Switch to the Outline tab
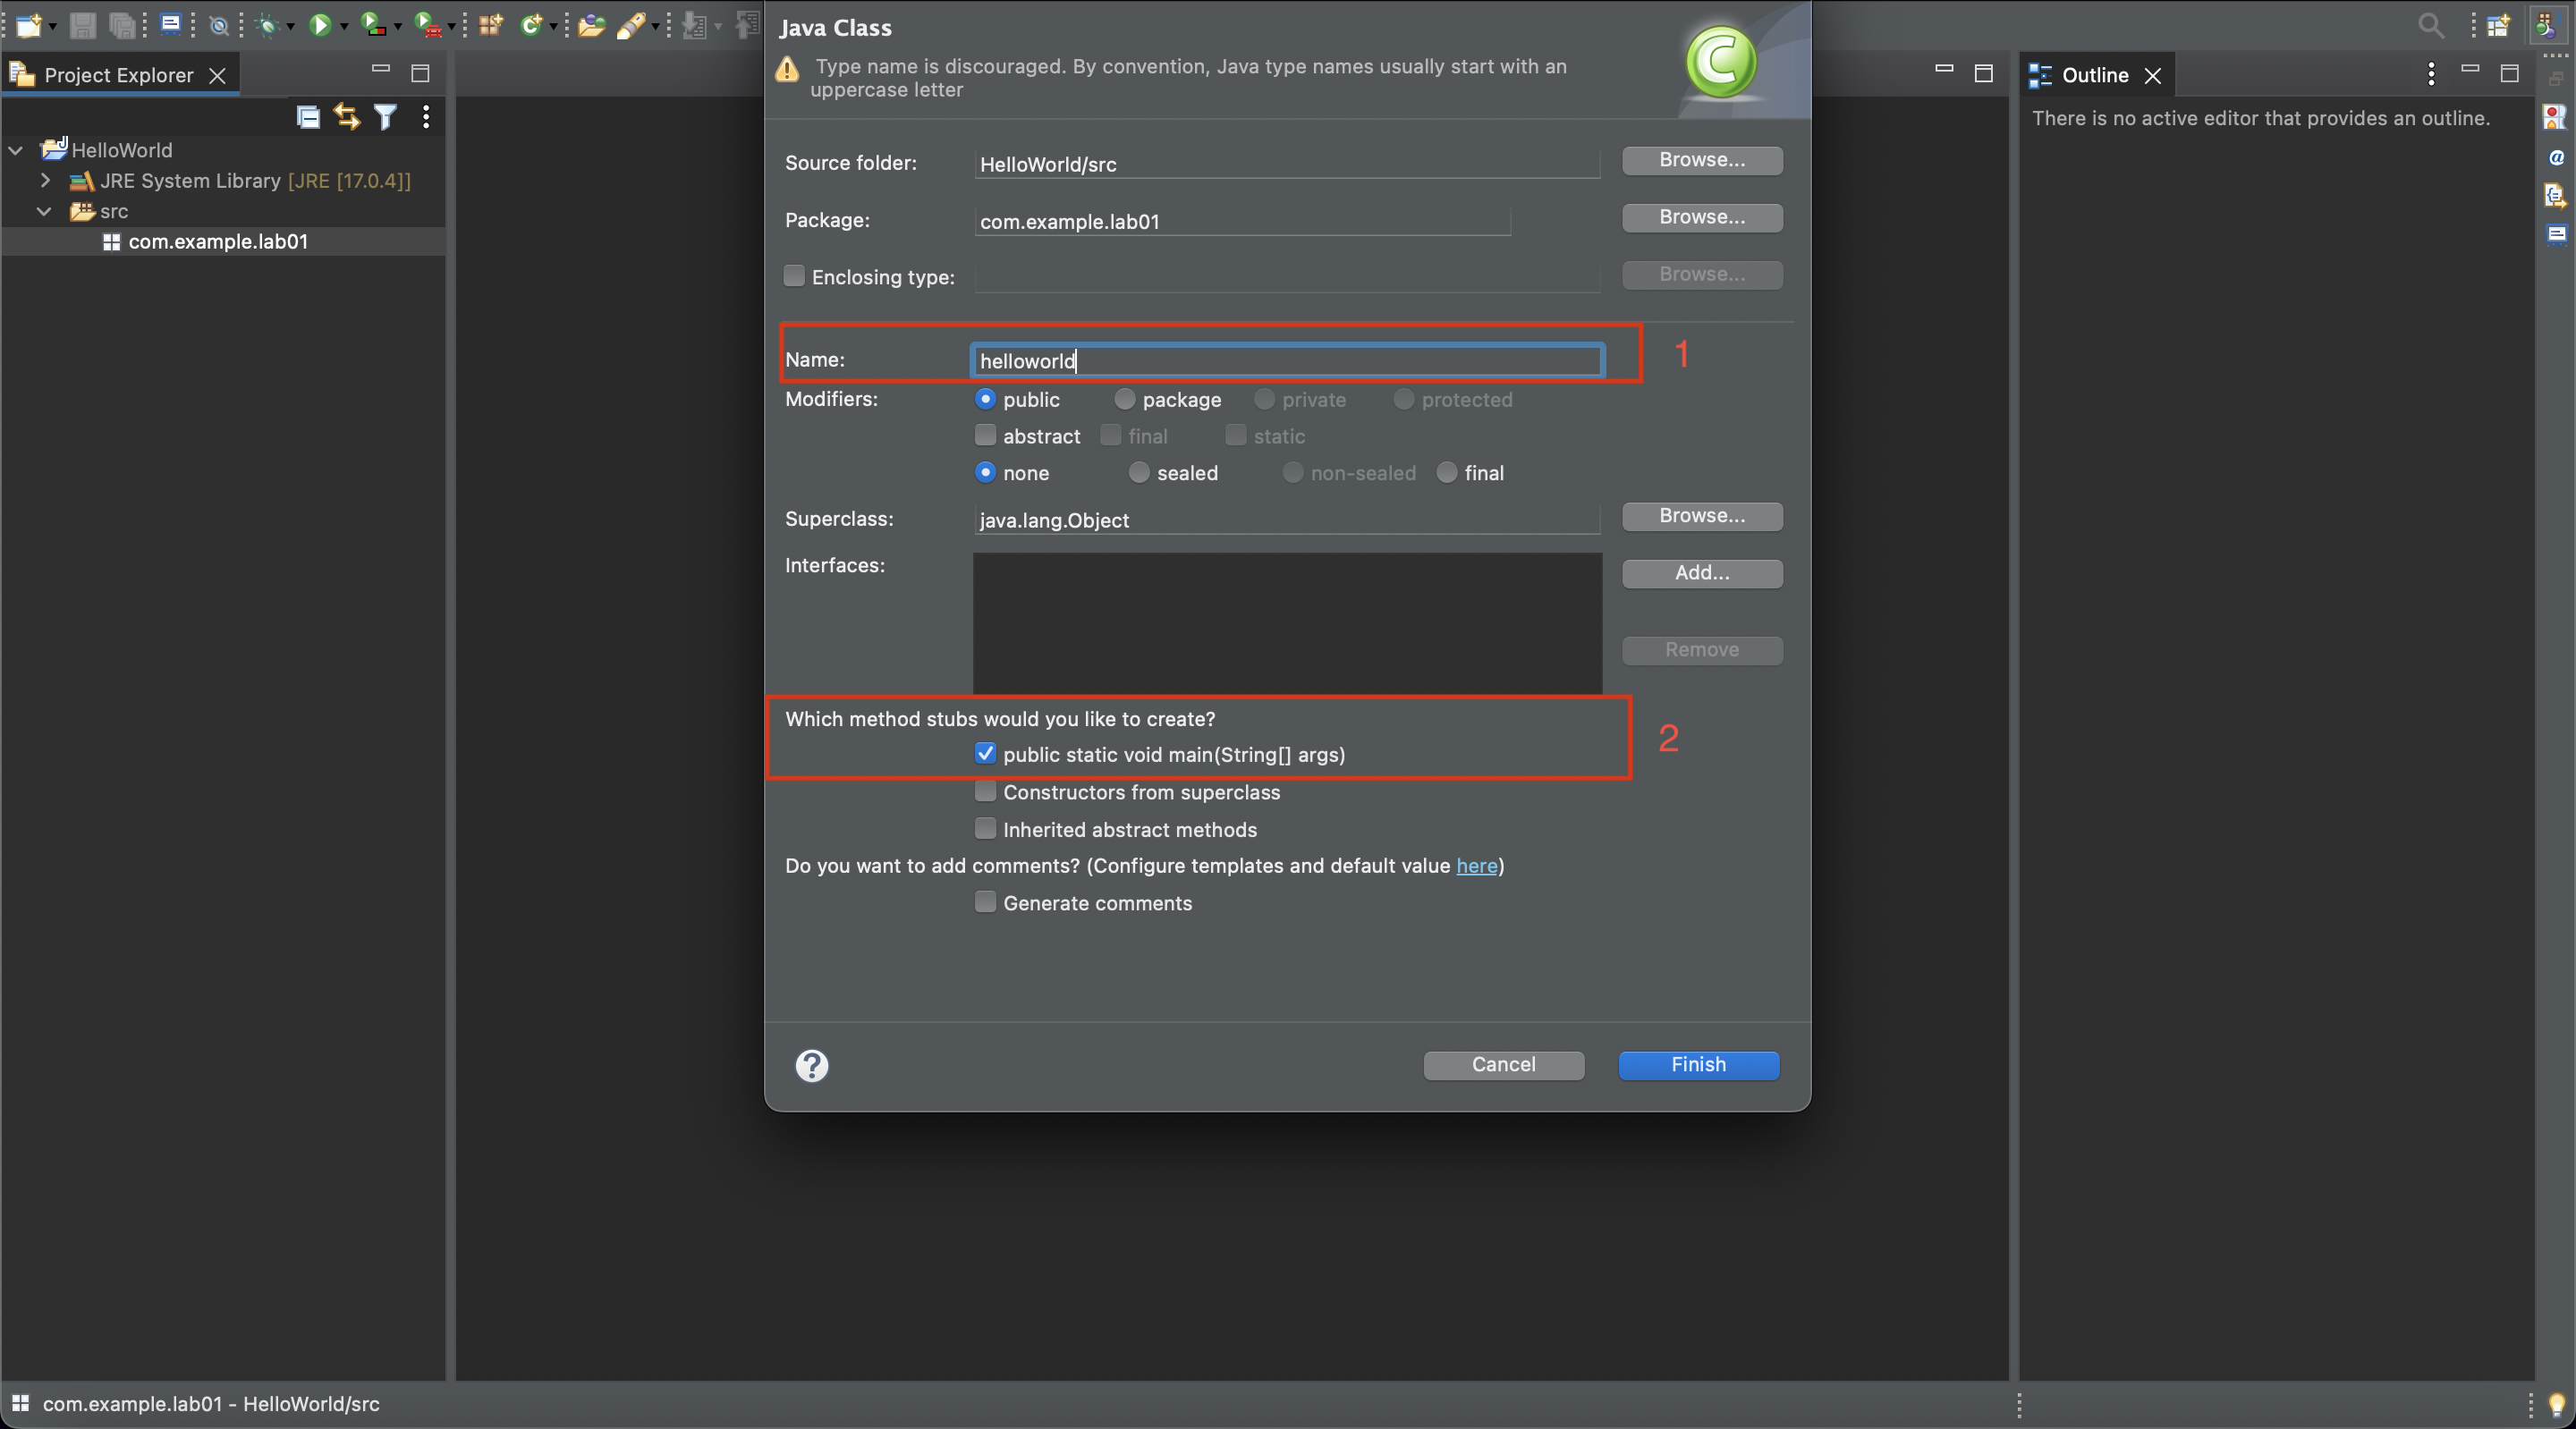The height and width of the screenshot is (1429, 2576). pyautogui.click(x=2095, y=75)
